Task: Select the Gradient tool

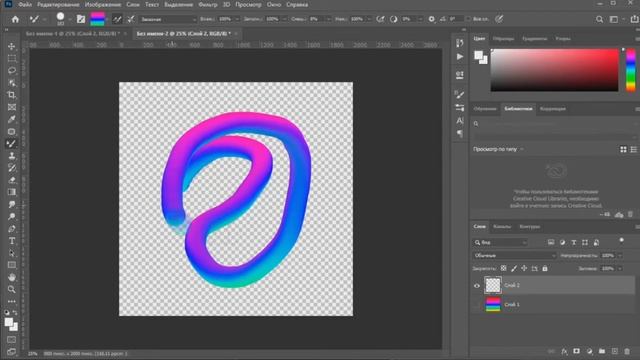Action: pyautogui.click(x=11, y=192)
